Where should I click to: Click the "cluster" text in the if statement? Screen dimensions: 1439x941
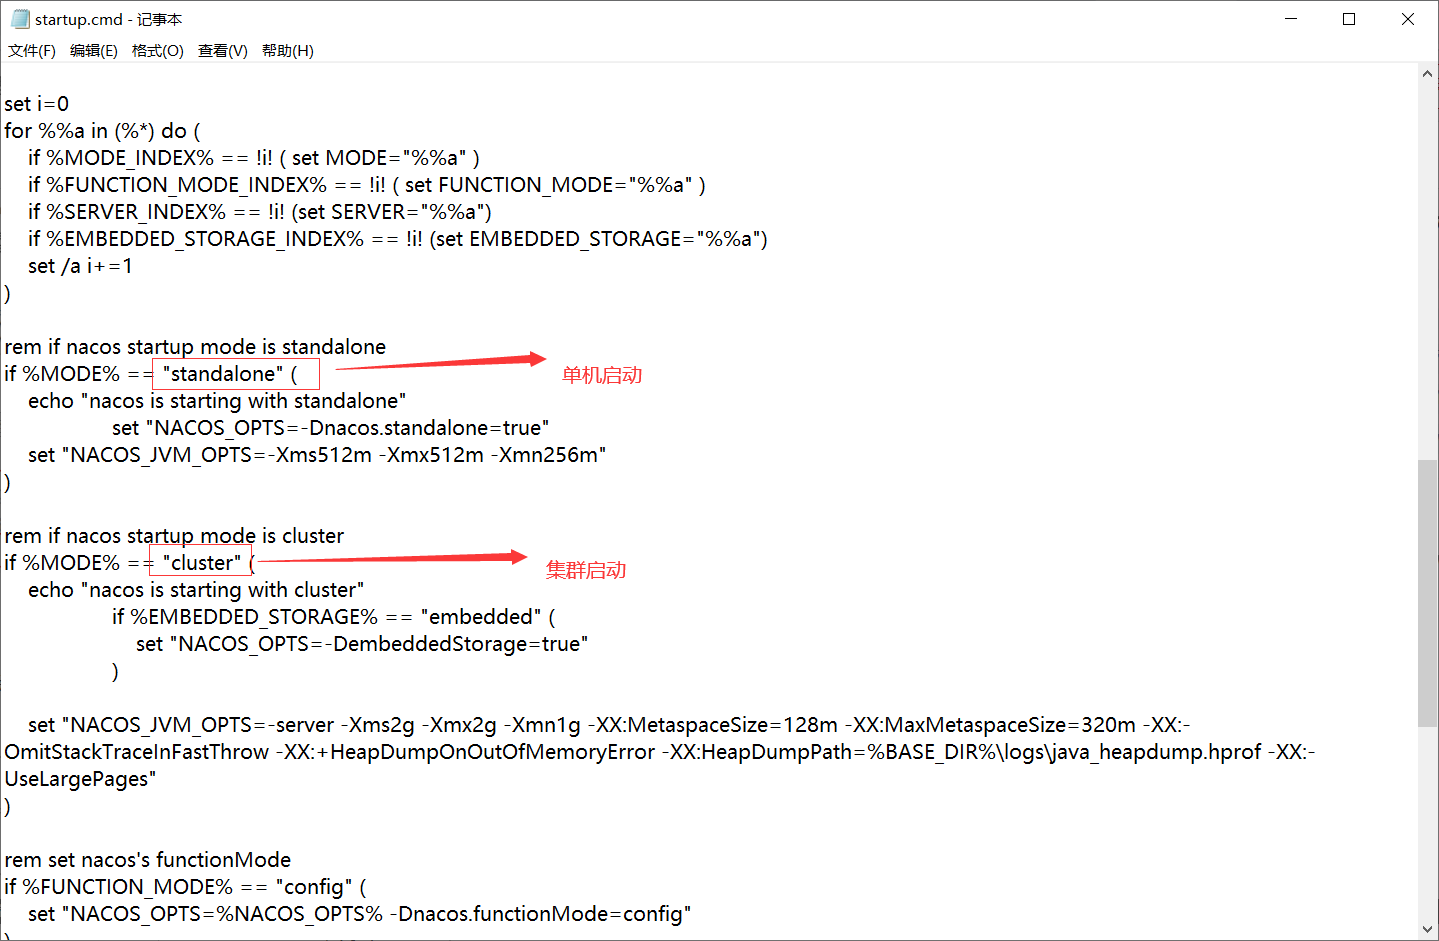[x=202, y=563]
